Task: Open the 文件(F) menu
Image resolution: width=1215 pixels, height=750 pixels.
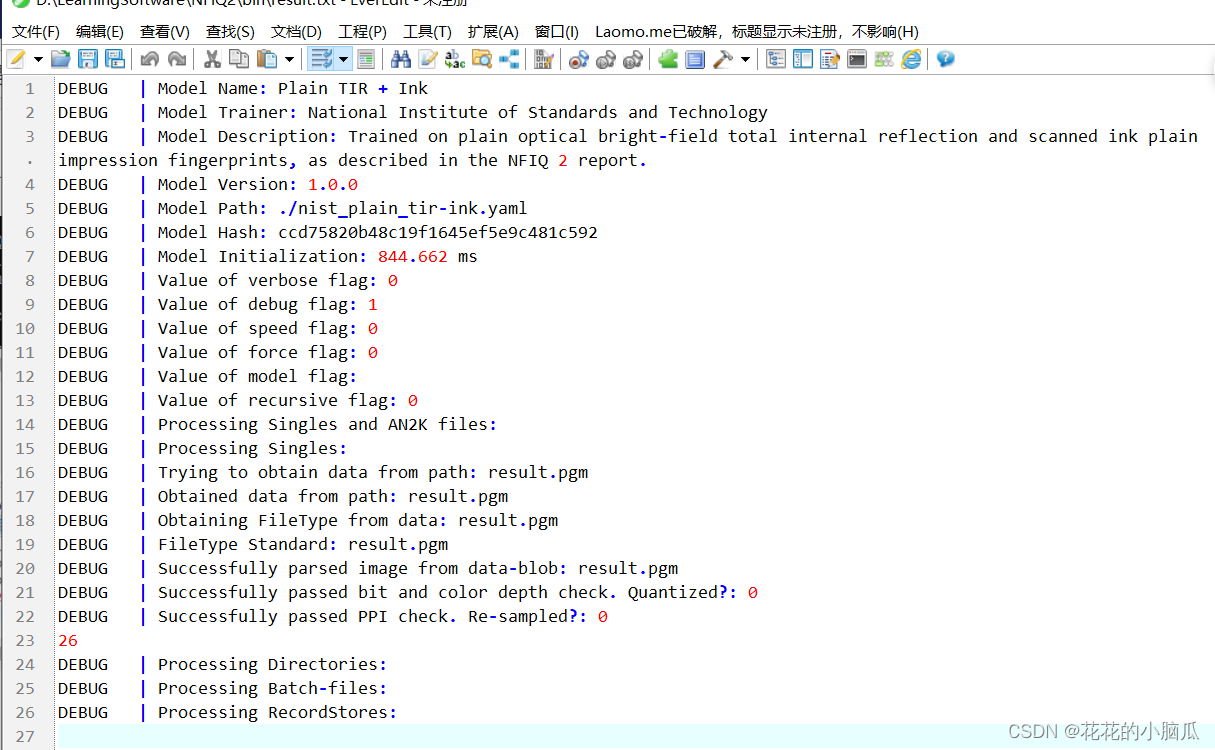Action: click(36, 32)
